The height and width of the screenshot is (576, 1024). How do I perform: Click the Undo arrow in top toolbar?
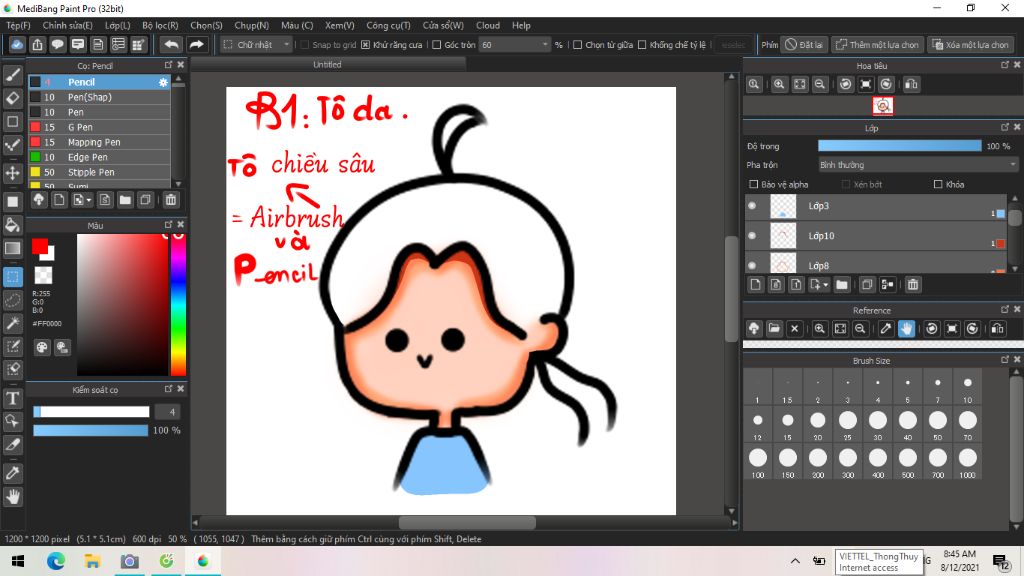(x=171, y=44)
